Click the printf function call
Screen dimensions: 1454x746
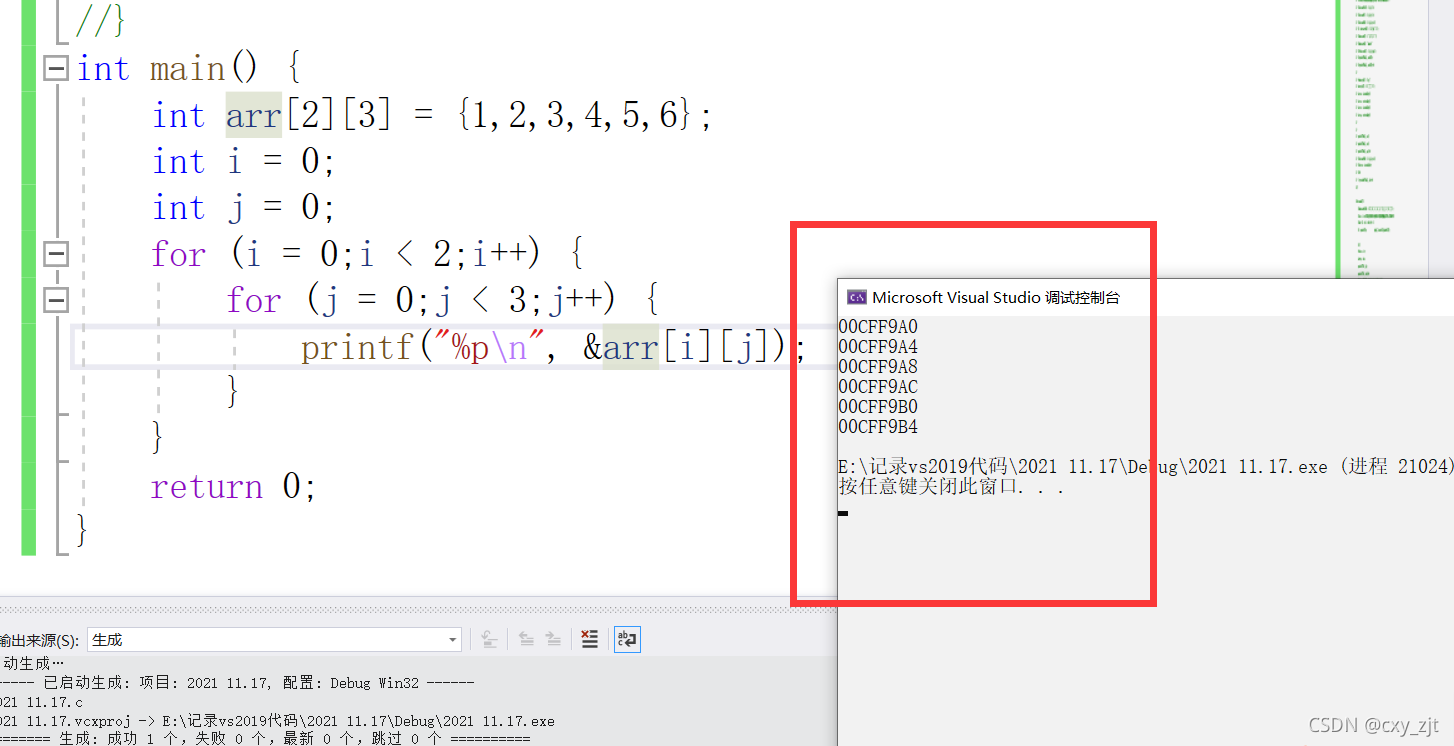click(x=357, y=348)
